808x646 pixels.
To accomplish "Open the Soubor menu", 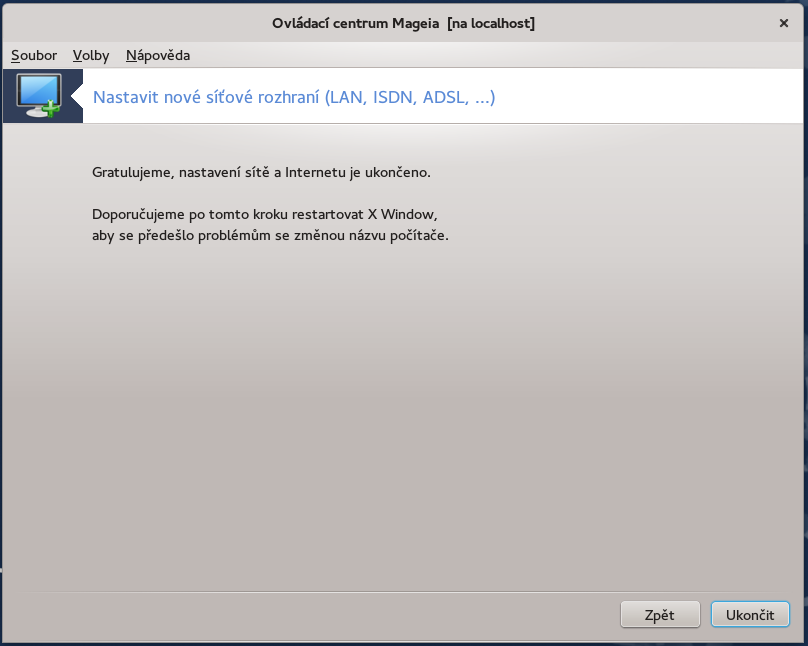I will (34, 55).
